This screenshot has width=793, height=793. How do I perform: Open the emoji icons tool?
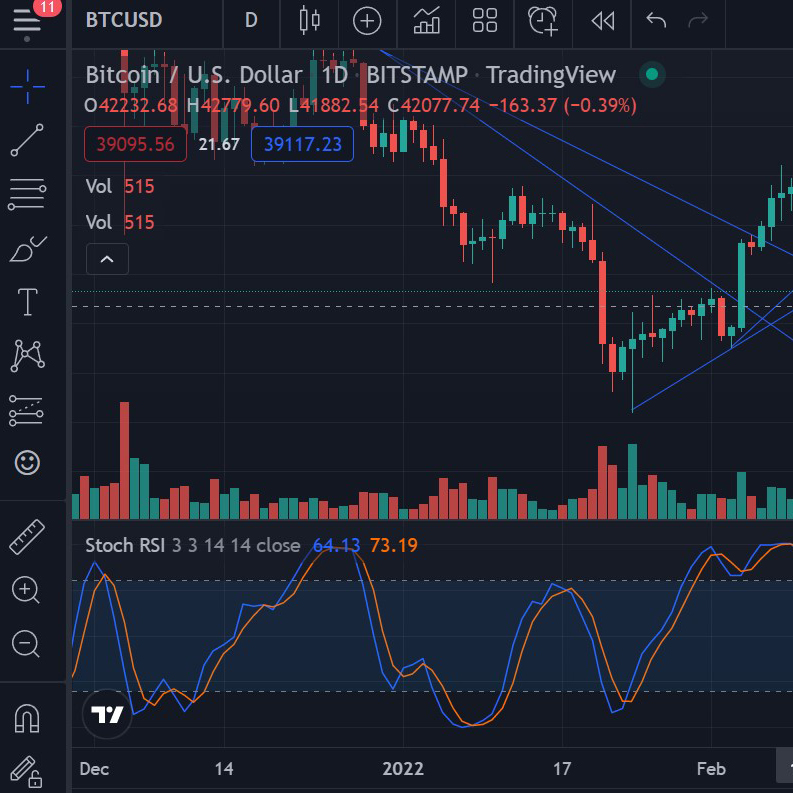pyautogui.click(x=27, y=462)
